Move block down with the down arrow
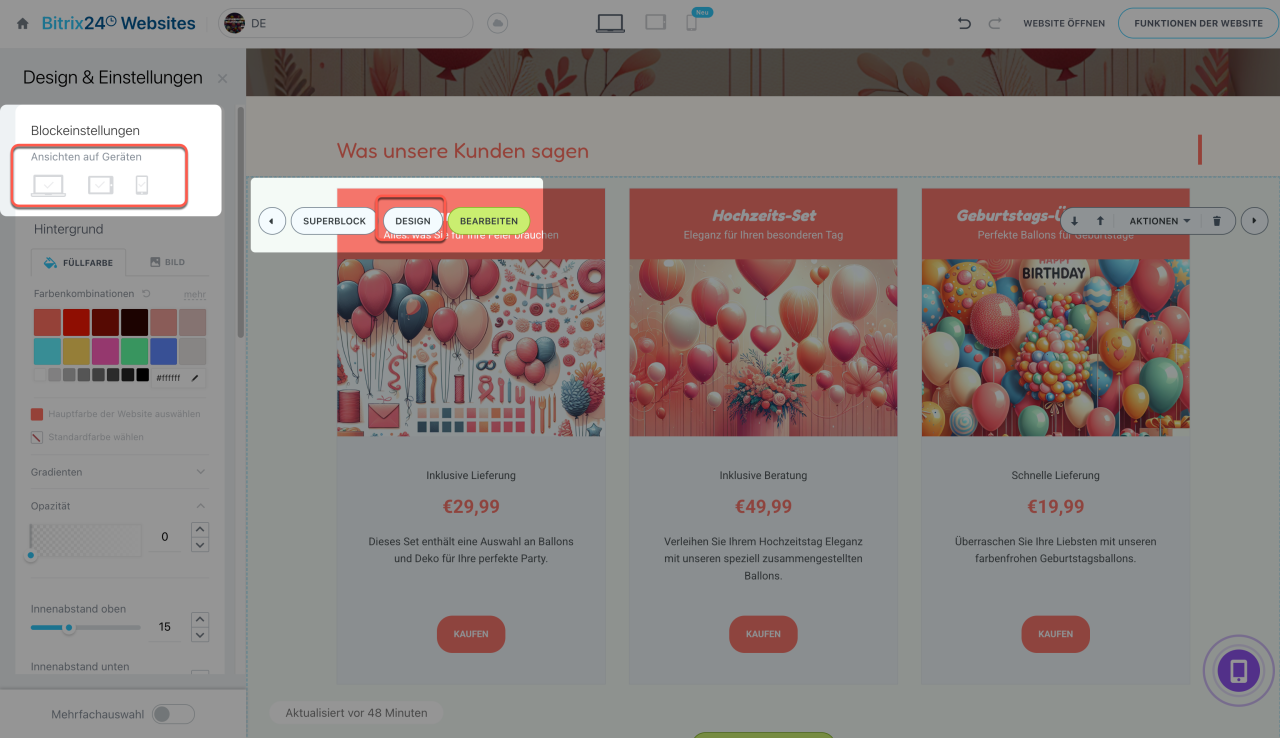 pos(1075,221)
